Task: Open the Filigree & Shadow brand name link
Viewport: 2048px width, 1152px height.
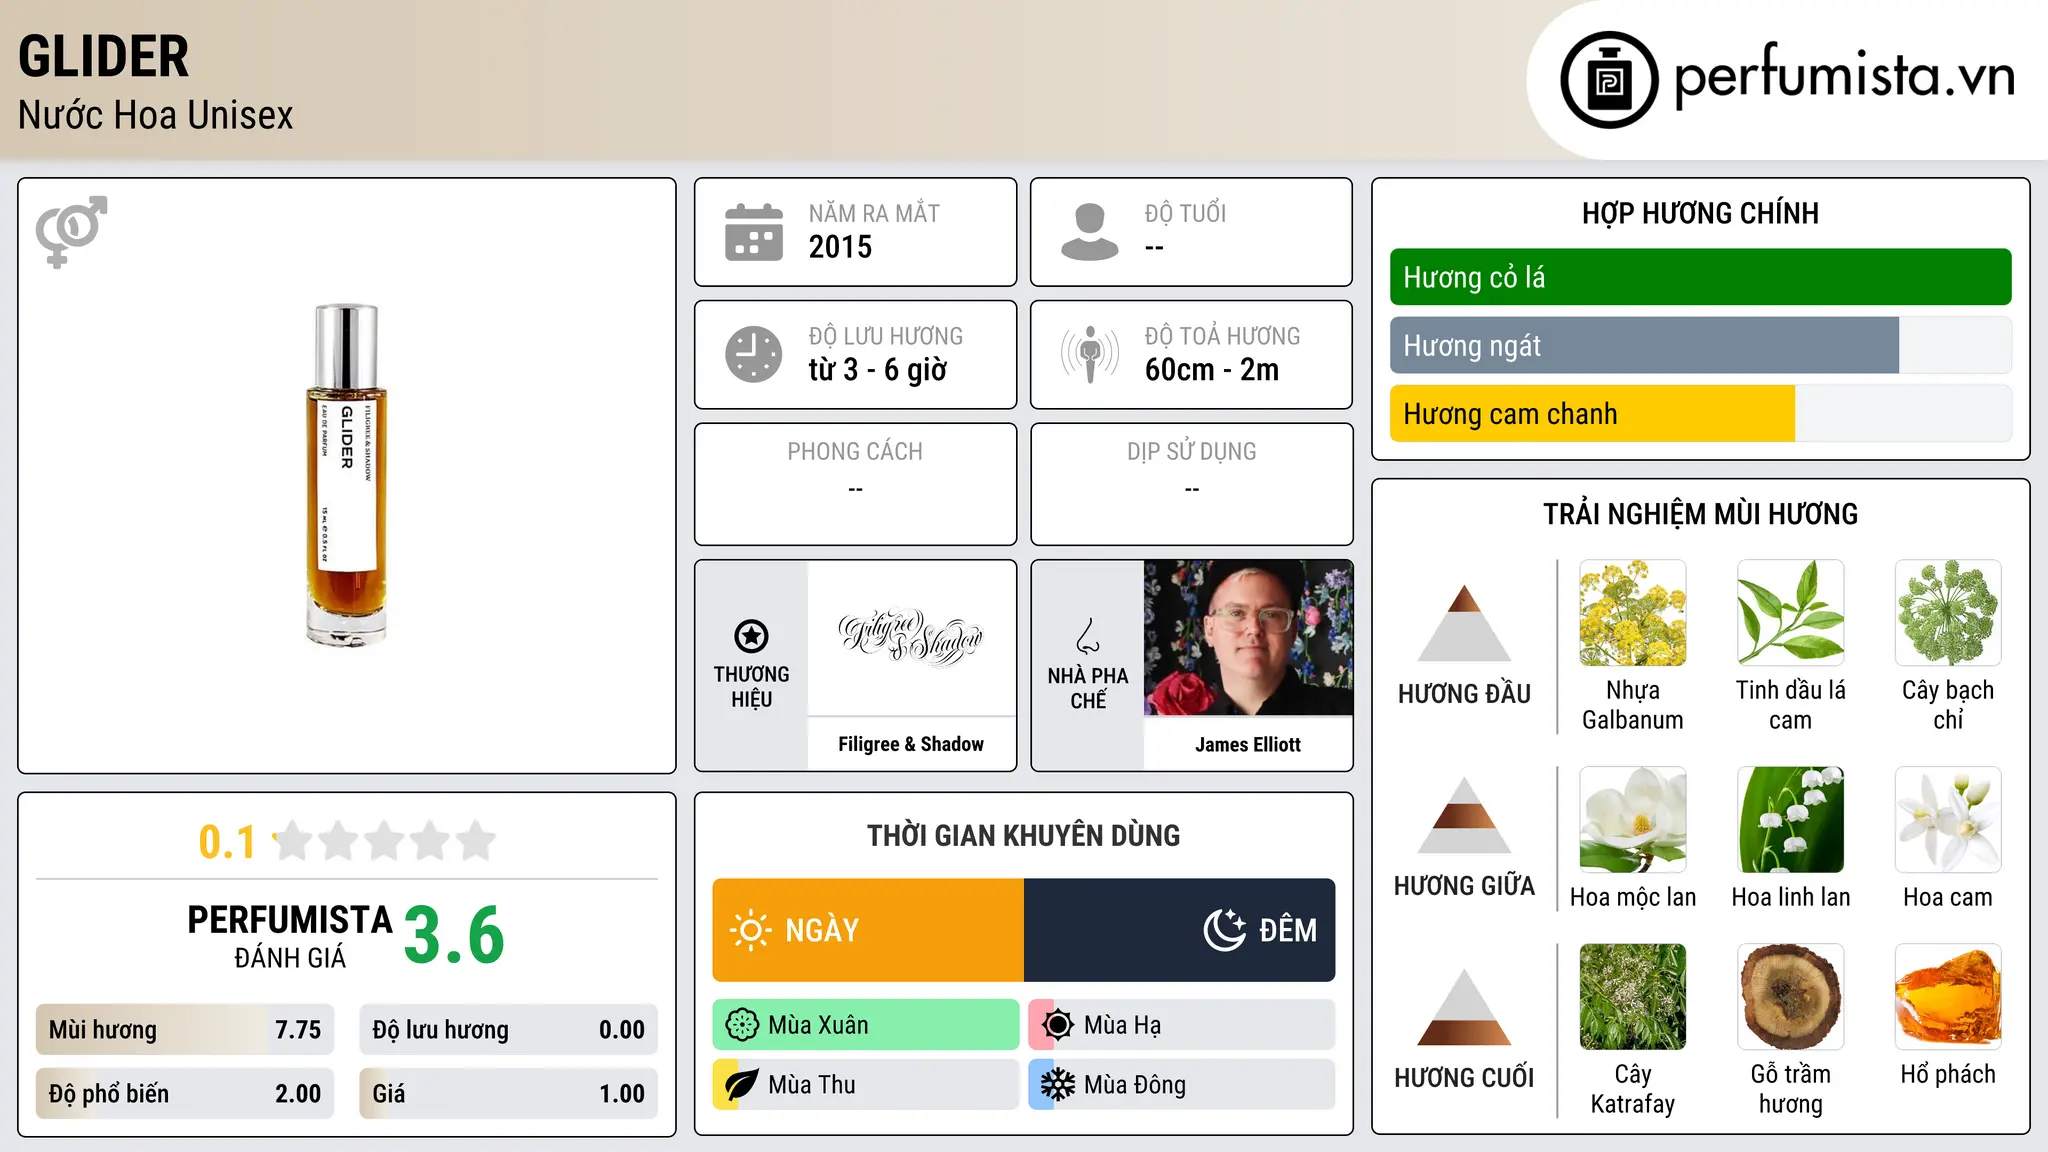Action: (911, 744)
